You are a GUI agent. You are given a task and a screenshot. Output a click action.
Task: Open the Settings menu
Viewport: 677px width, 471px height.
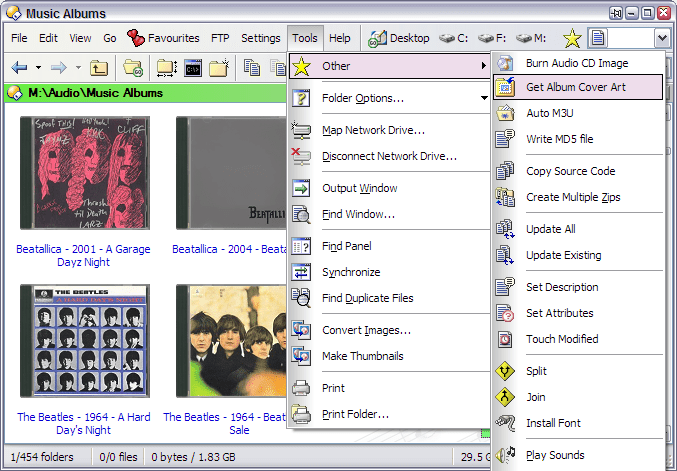[261, 38]
